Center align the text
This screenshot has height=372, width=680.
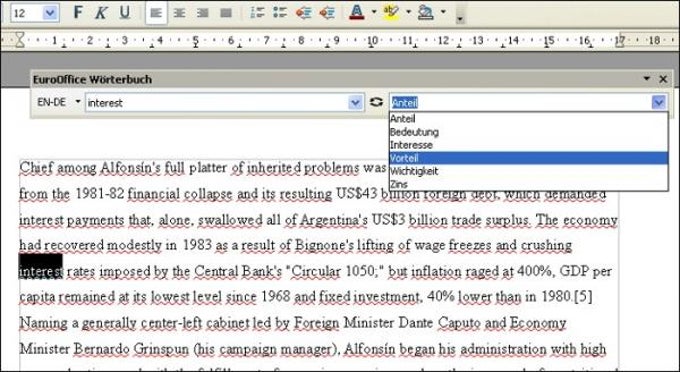179,13
